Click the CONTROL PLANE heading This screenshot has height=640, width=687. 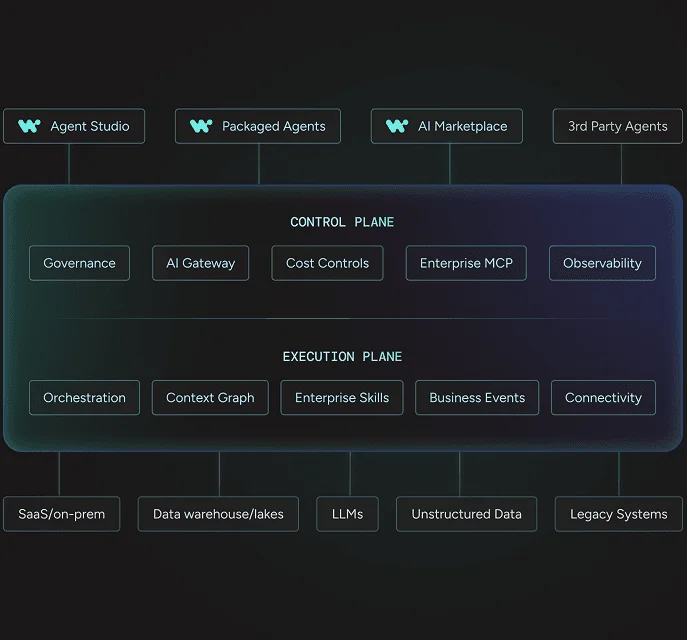click(342, 222)
